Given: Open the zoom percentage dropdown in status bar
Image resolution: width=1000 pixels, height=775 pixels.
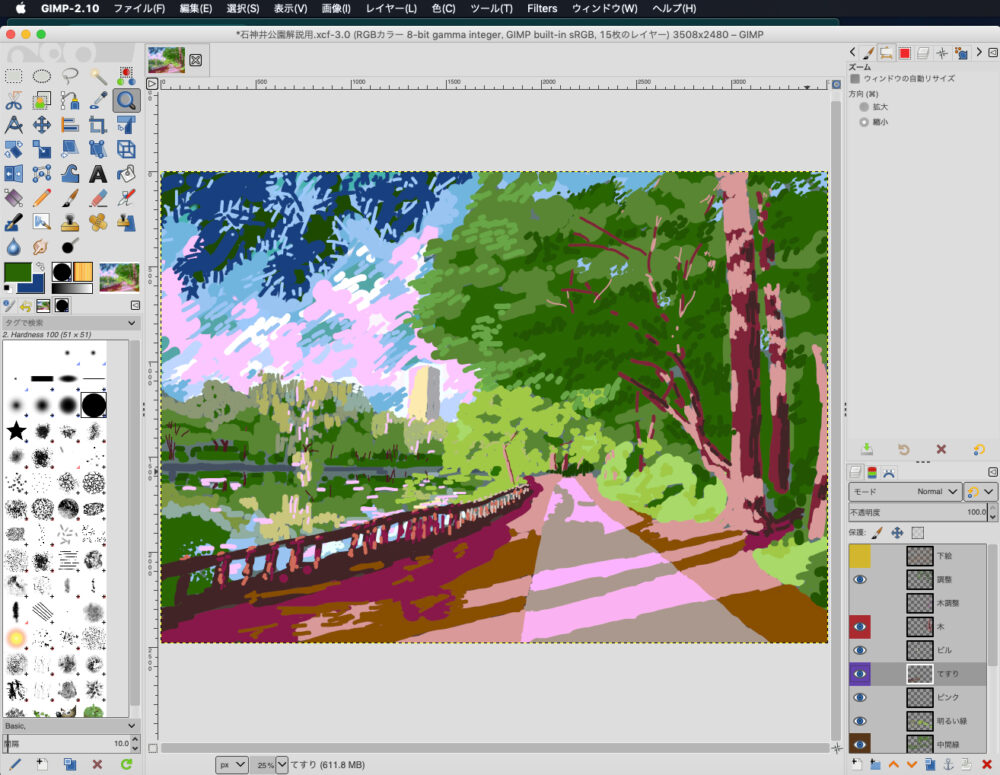Looking at the screenshot, I should pos(281,765).
